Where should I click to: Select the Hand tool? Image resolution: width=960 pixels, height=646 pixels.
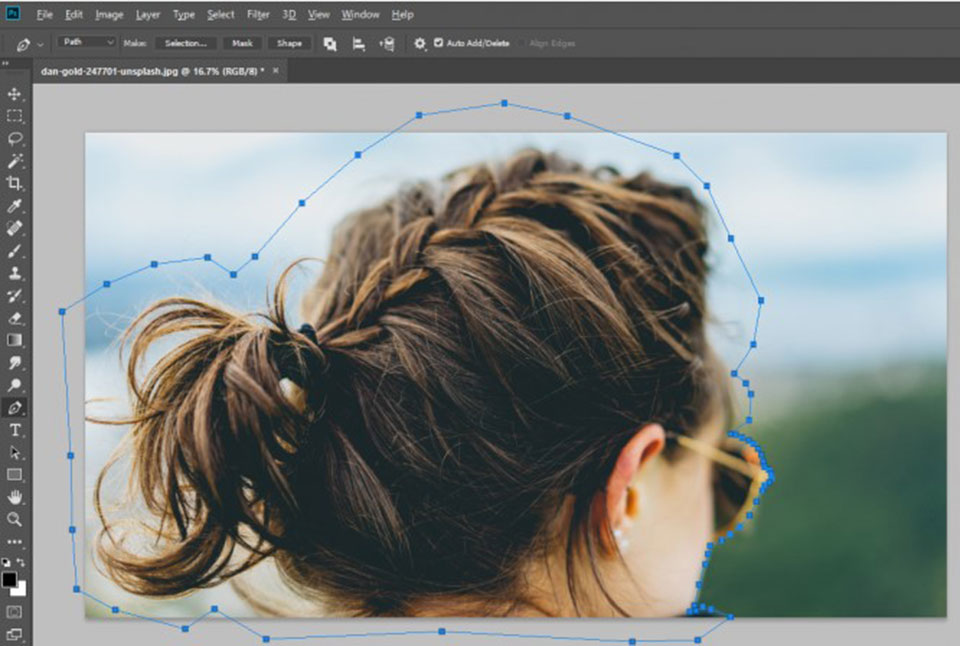14,497
